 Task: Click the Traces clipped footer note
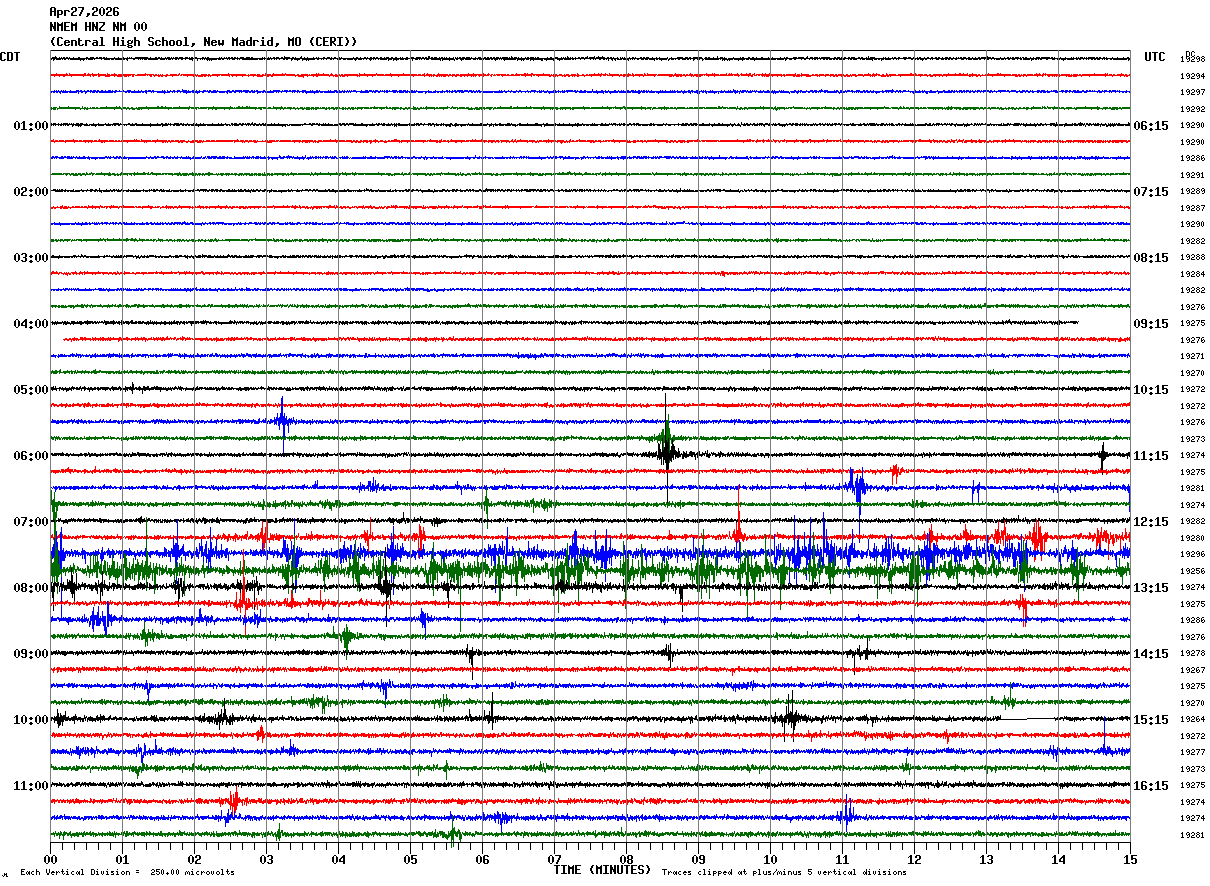click(x=784, y=872)
